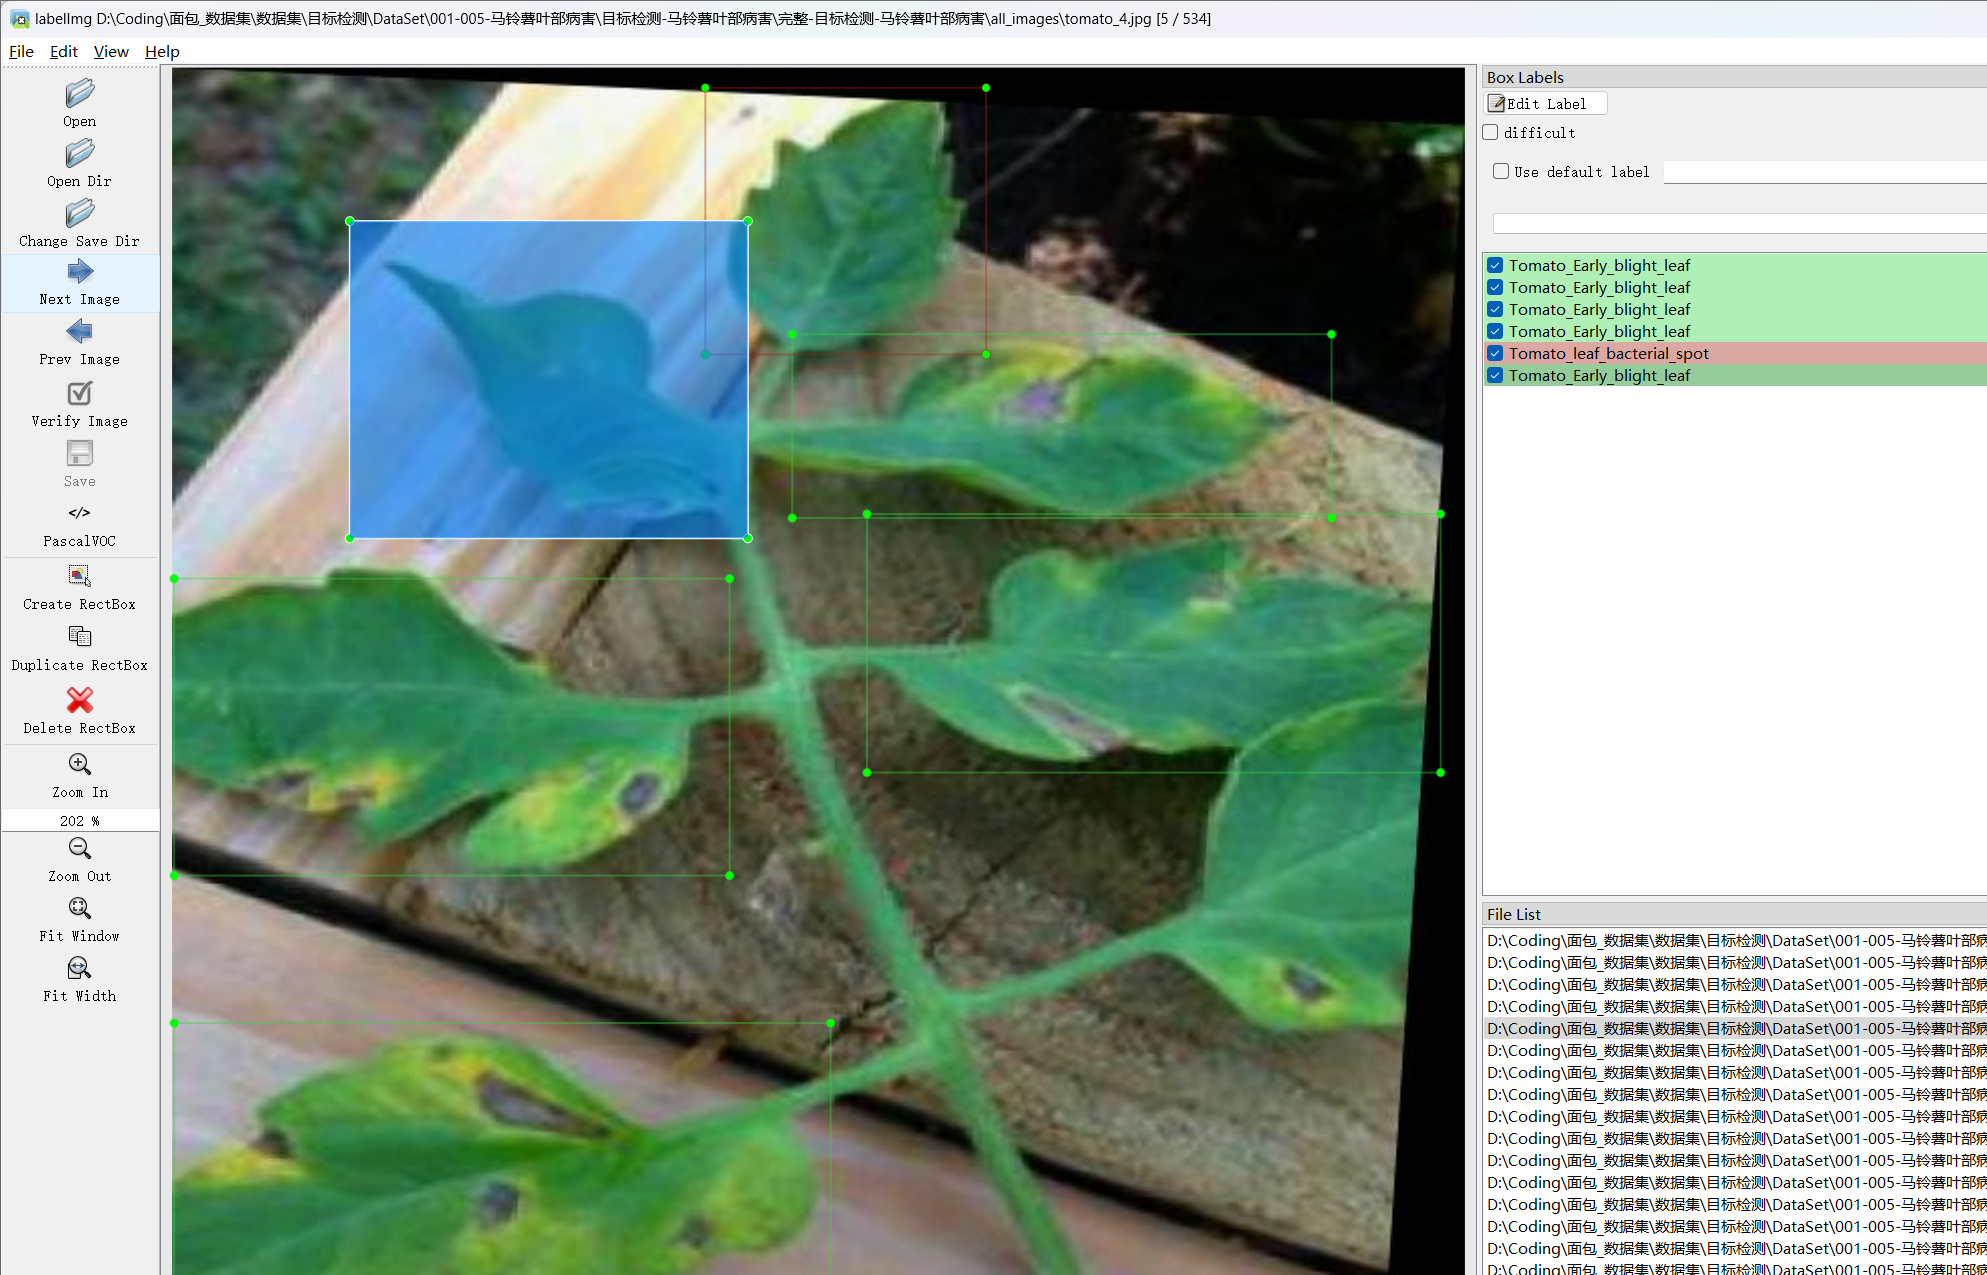1987x1275 pixels.
Task: Delete RectBox with red X icon
Action: (x=80, y=699)
